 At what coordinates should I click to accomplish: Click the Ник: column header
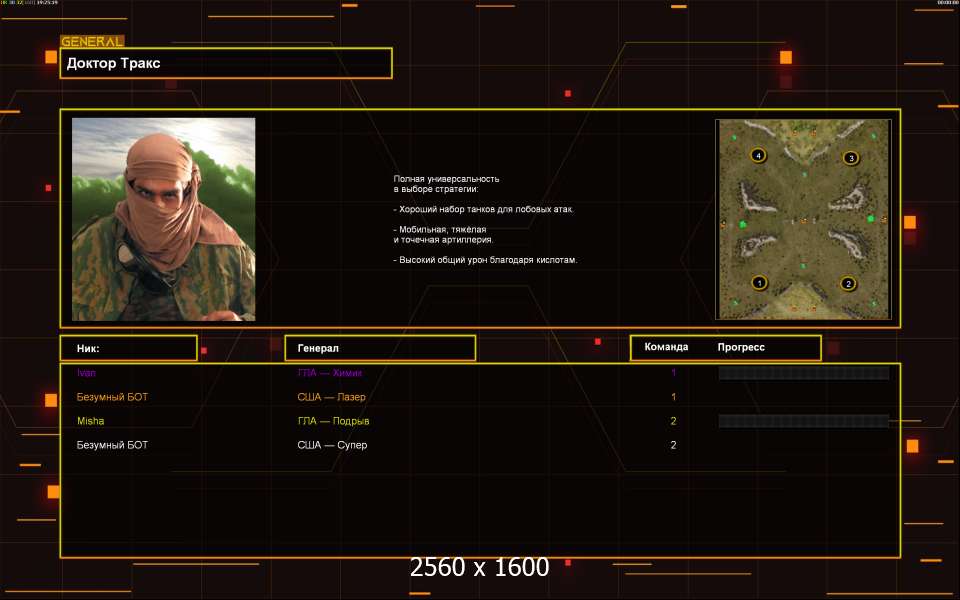pos(128,348)
